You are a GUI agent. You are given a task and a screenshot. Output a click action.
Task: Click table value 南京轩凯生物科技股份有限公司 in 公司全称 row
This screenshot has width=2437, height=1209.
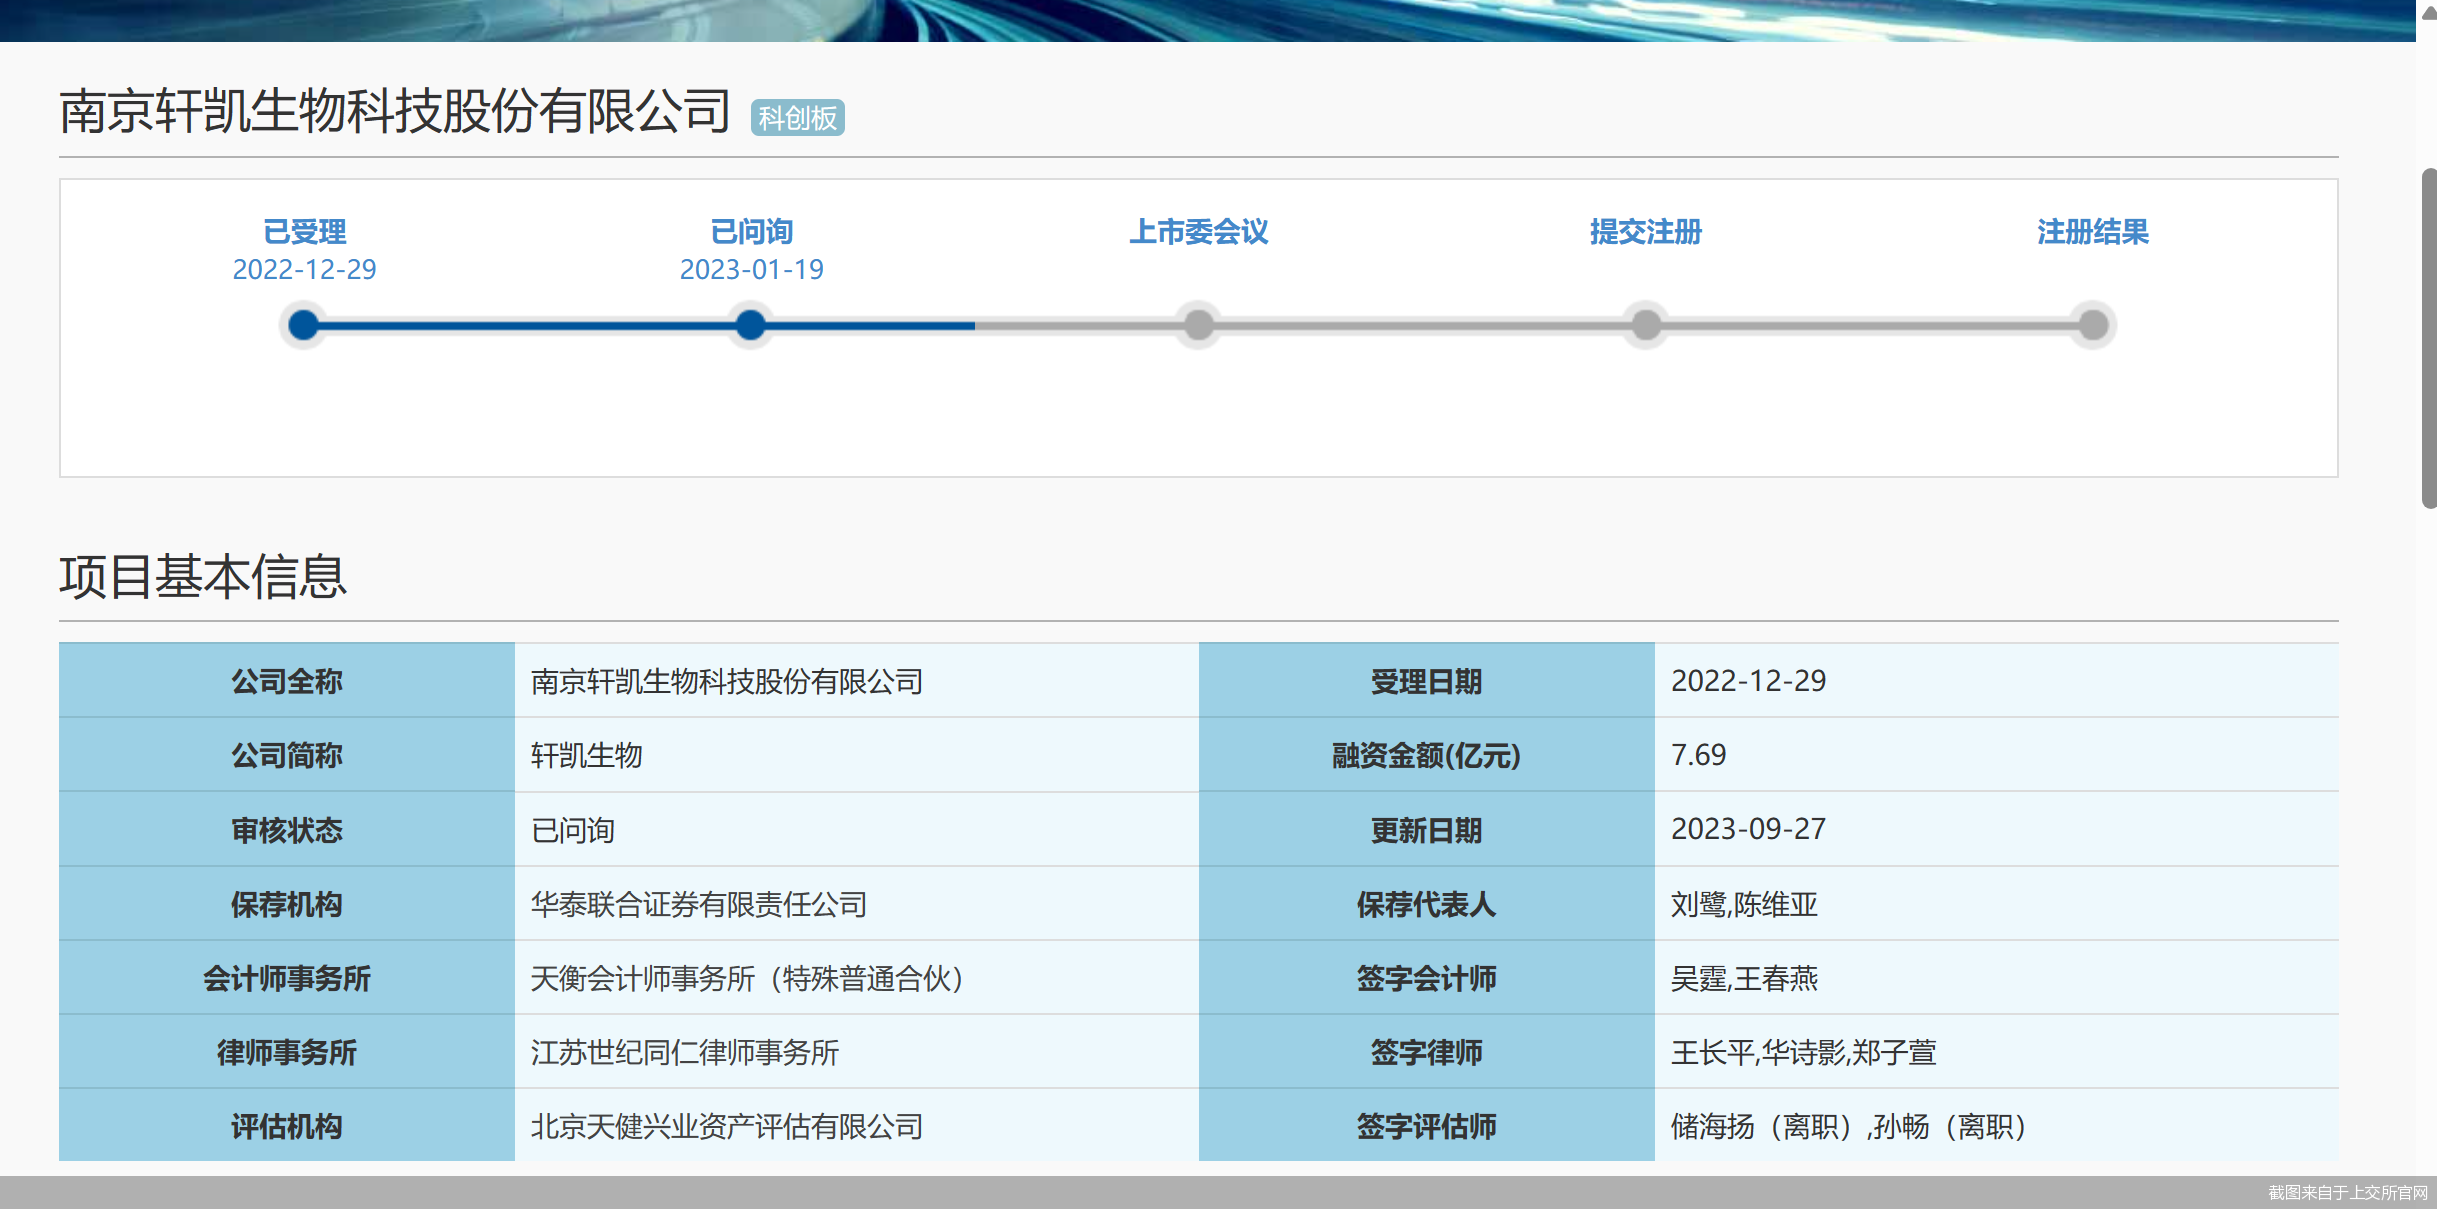(727, 682)
